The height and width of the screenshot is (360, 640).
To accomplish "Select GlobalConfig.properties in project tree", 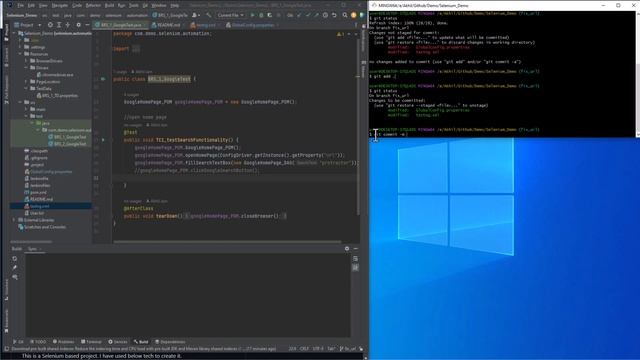I will 48,171.
